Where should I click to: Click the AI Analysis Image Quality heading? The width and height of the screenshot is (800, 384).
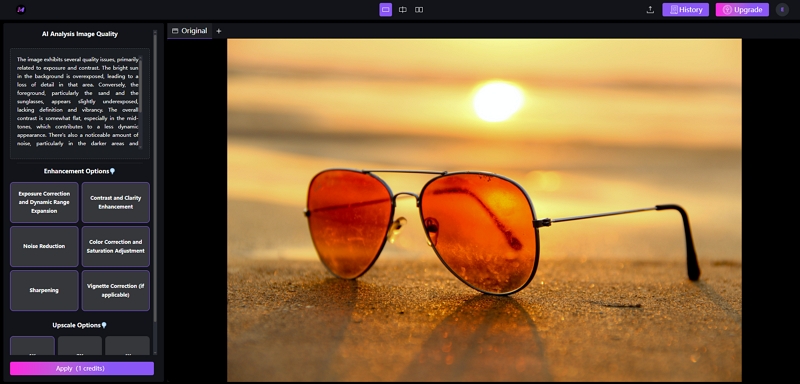coord(80,34)
